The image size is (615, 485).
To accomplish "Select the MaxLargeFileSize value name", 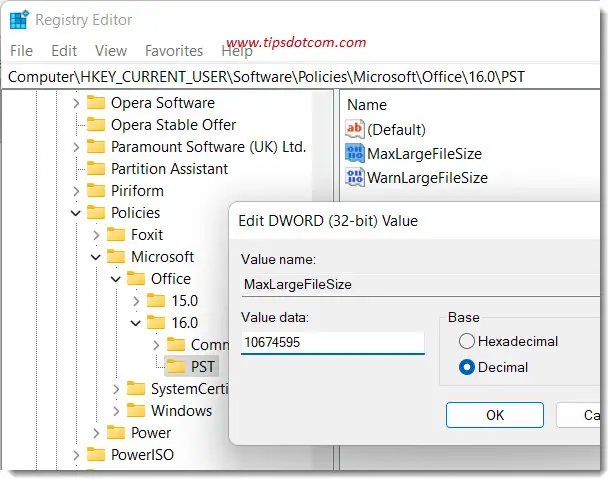I will 424,154.
